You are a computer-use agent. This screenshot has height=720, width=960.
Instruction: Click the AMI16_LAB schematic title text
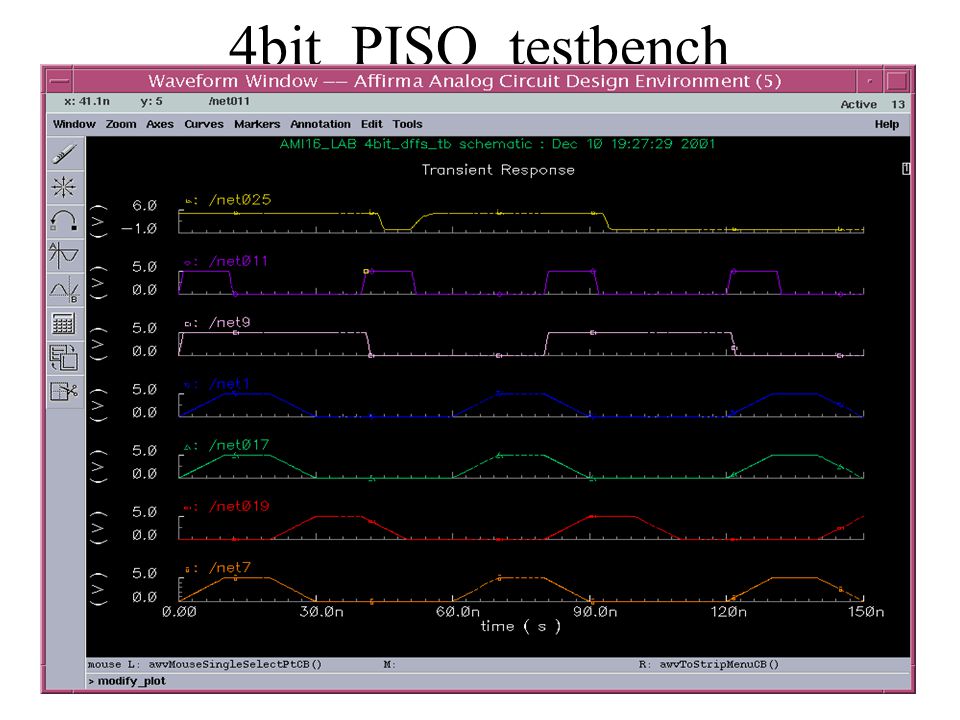(x=497, y=144)
